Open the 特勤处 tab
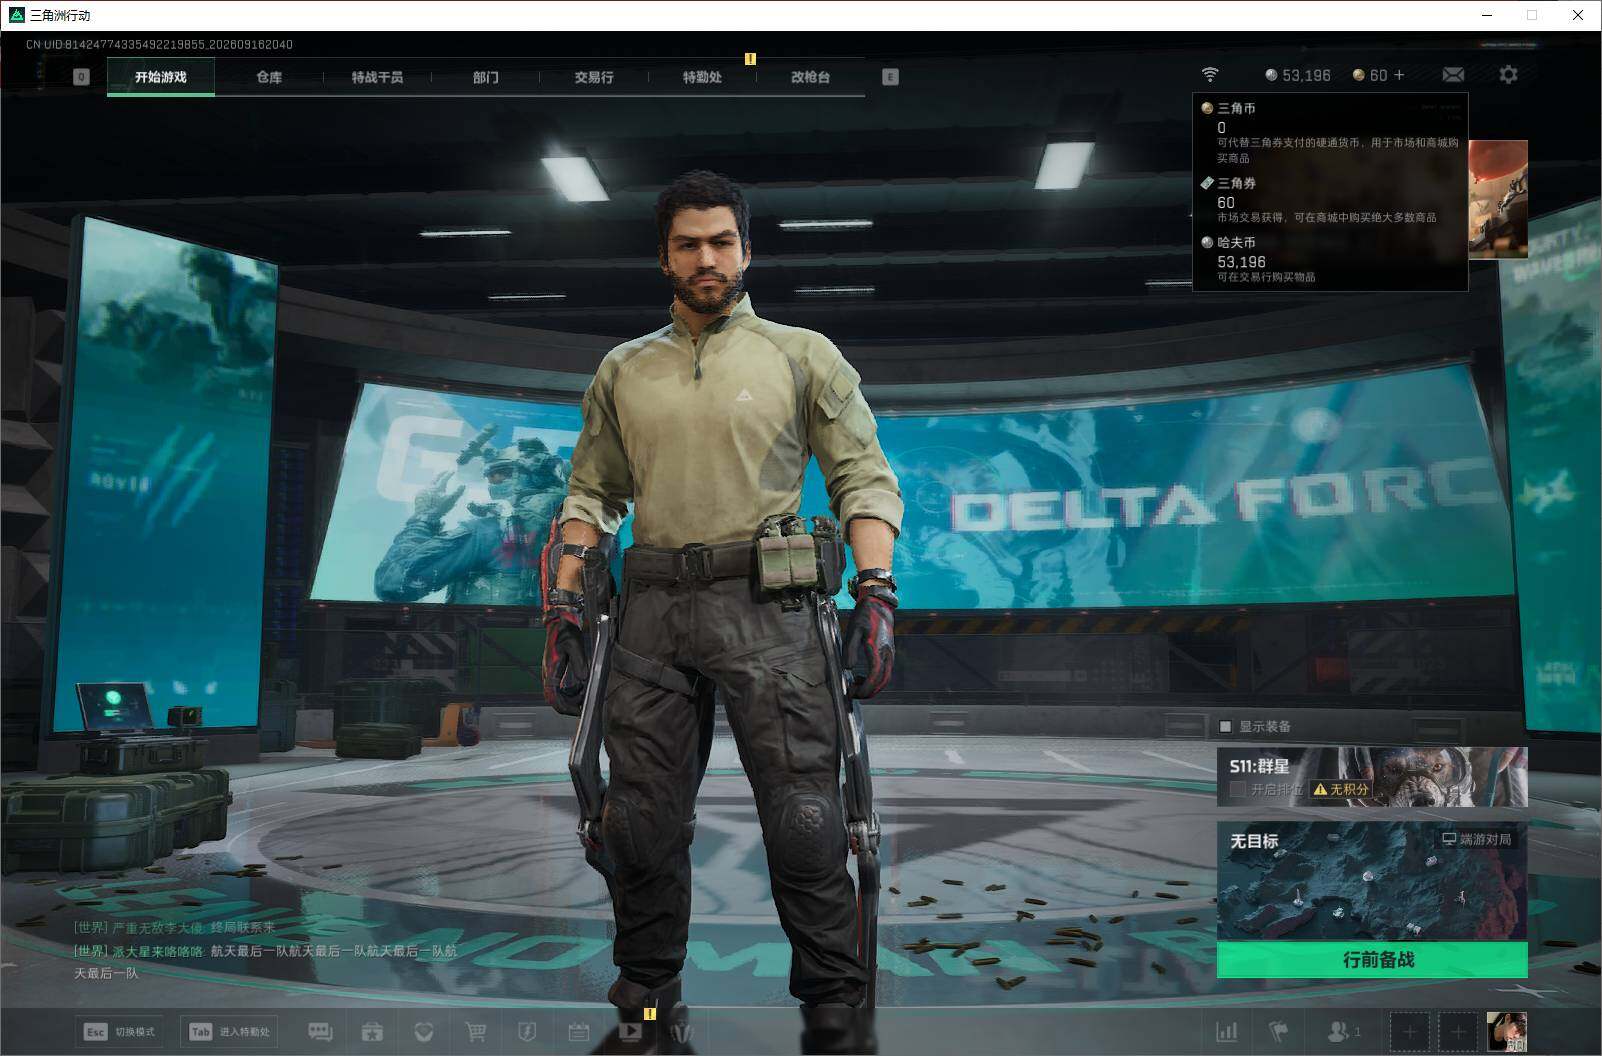The height and width of the screenshot is (1056, 1602). pos(702,77)
